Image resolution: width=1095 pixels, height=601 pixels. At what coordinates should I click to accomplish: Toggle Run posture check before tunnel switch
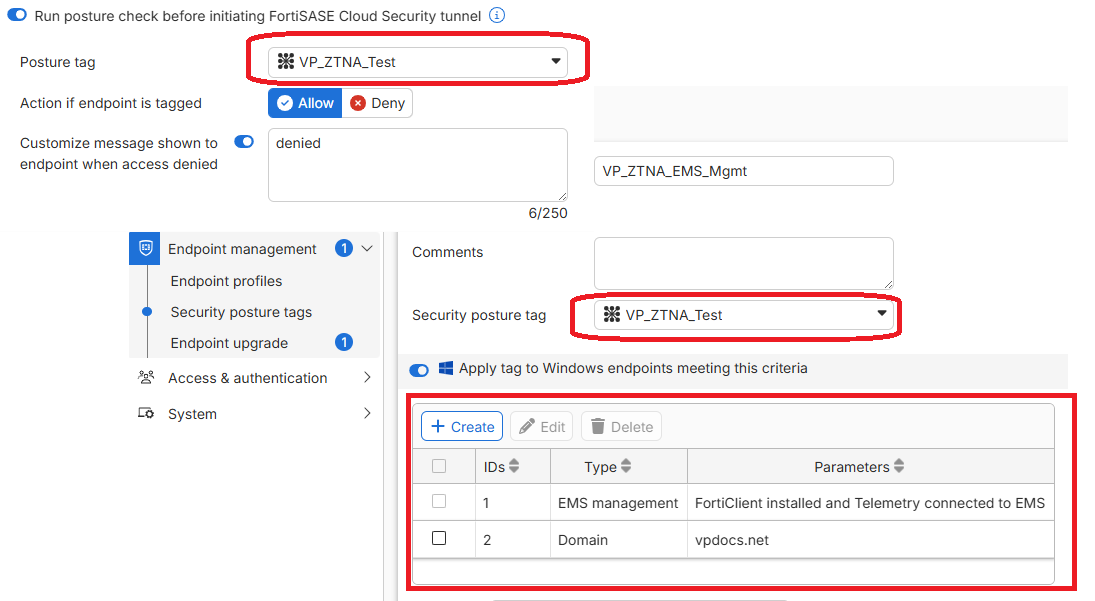pos(17,15)
